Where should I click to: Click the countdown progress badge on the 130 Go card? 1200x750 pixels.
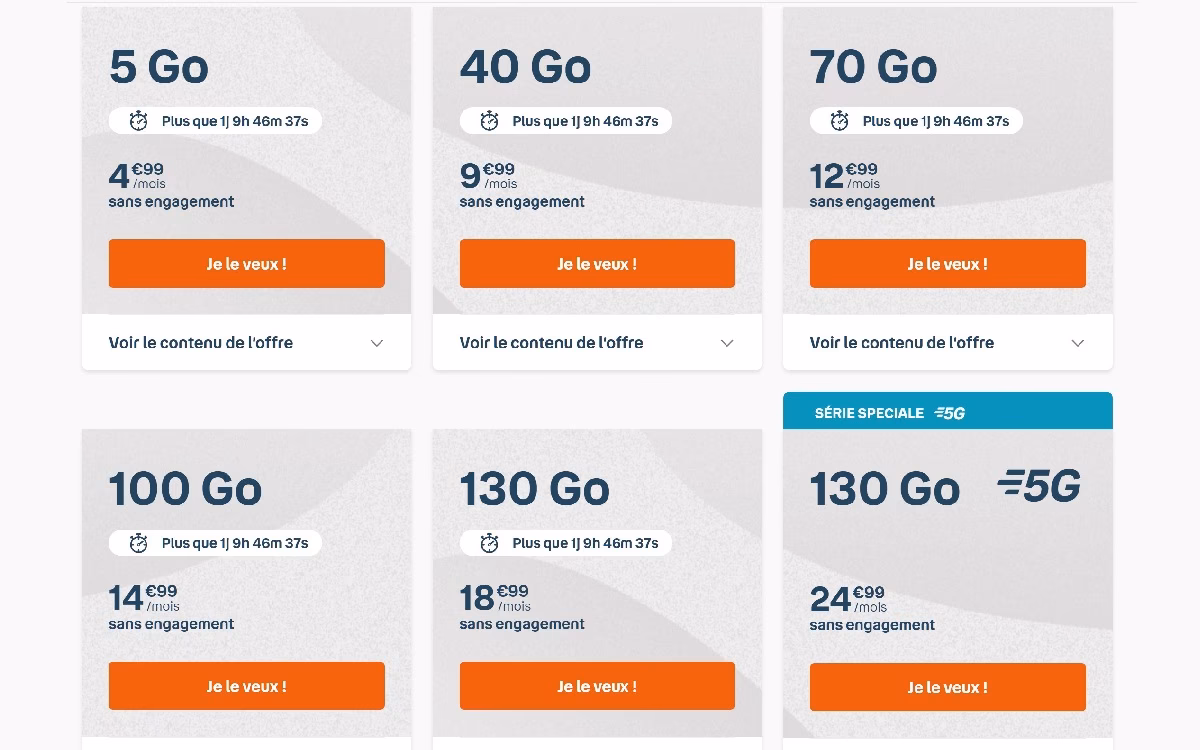coord(565,543)
